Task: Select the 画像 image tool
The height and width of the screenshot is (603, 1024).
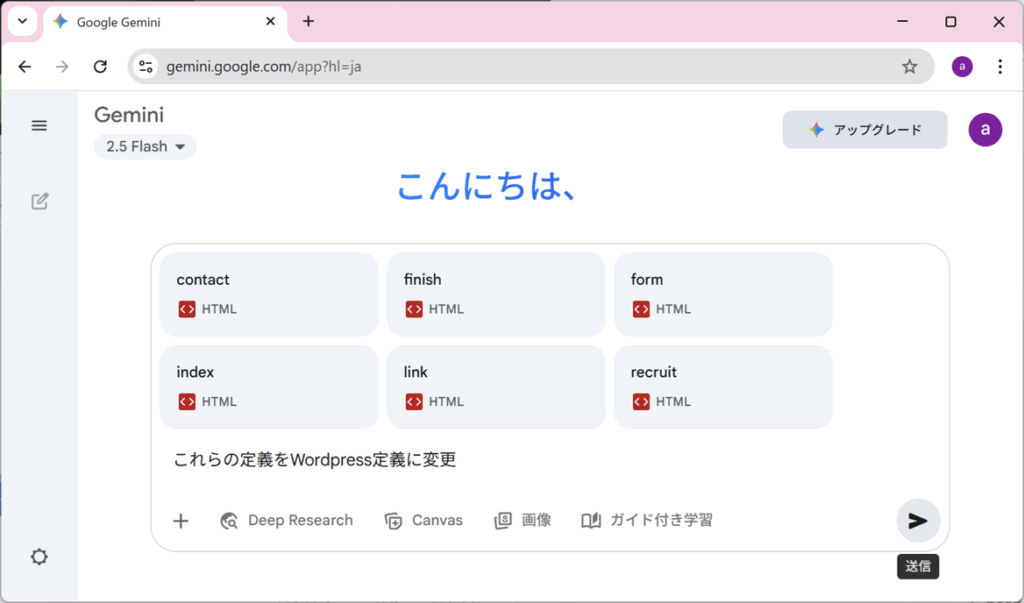Action: coord(522,521)
